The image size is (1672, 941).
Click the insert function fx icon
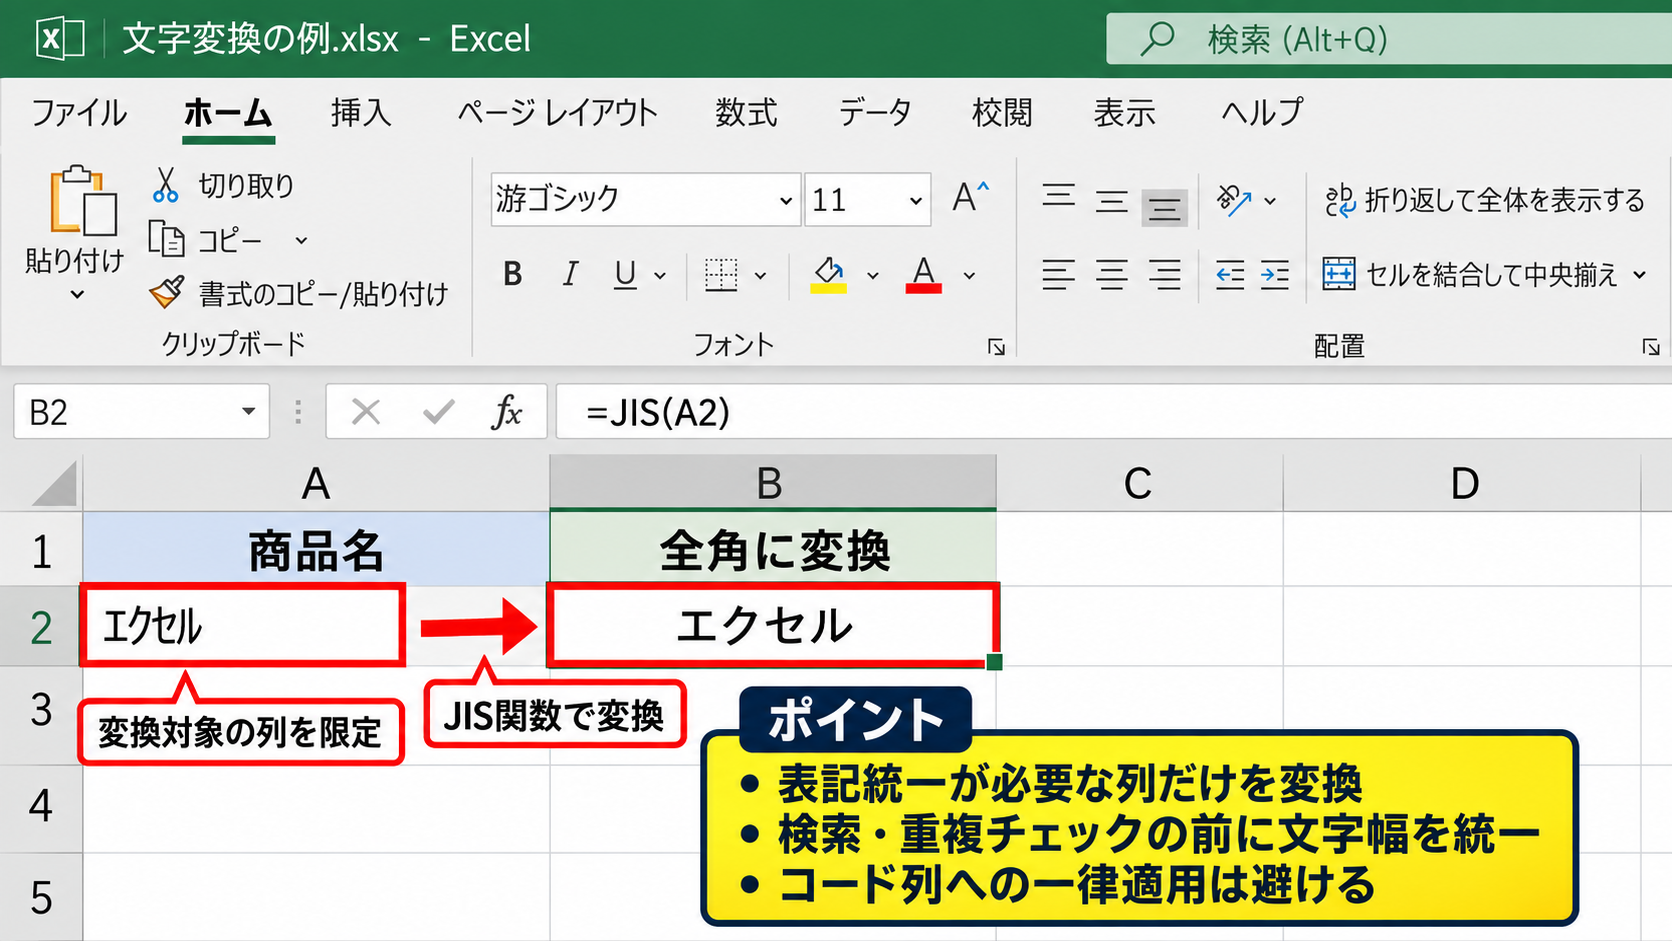507,411
